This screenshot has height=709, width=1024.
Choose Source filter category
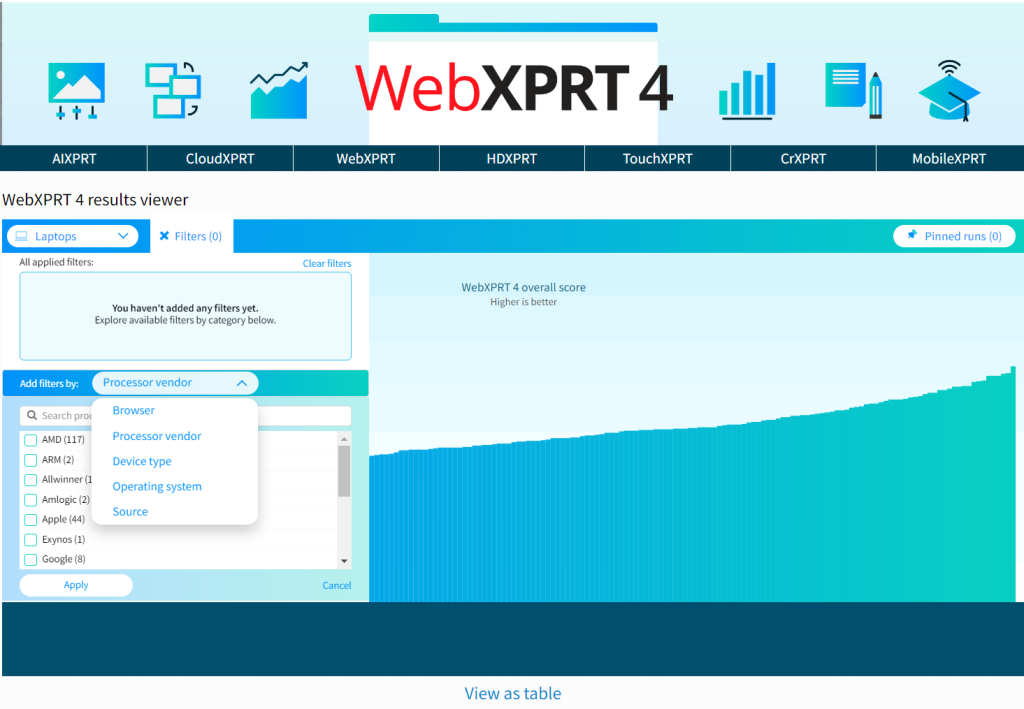click(x=130, y=512)
